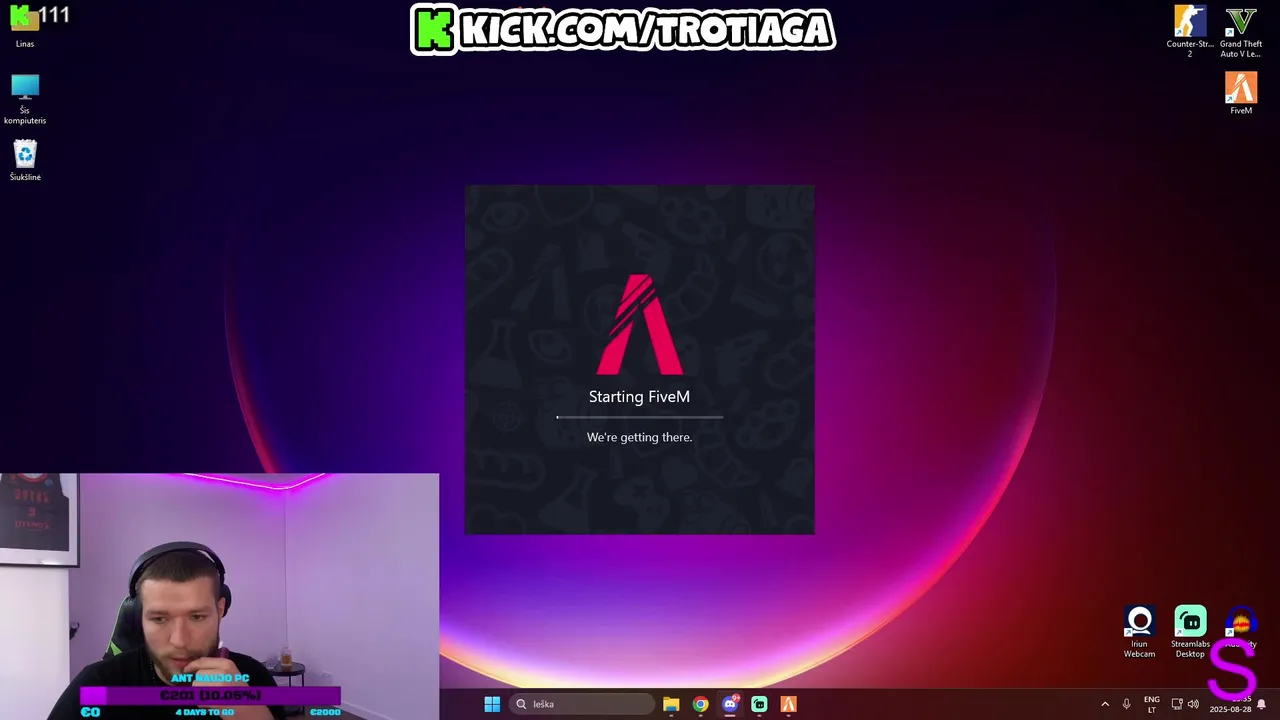The height and width of the screenshot is (720, 1280).
Task: Select the Linas folder on desktop
Action: [25, 27]
